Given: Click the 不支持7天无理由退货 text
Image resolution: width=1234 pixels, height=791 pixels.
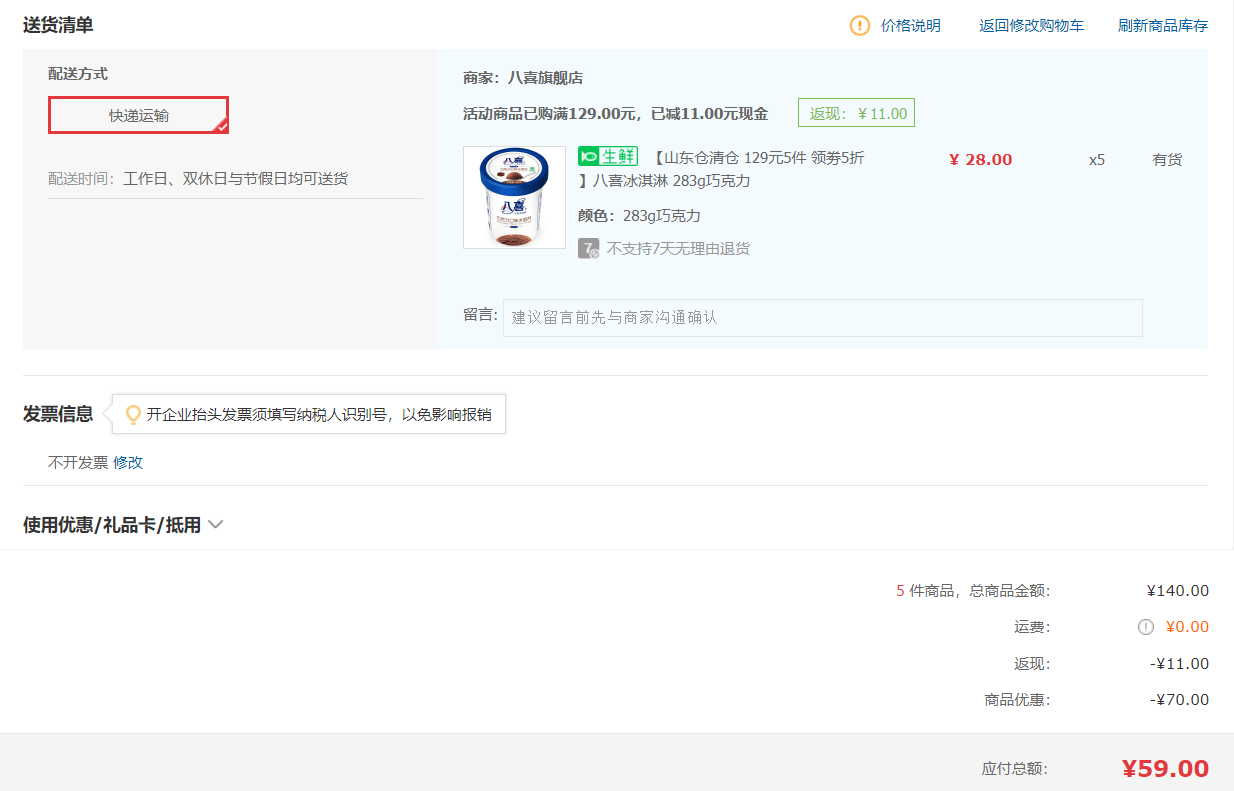Looking at the screenshot, I should click(678, 248).
